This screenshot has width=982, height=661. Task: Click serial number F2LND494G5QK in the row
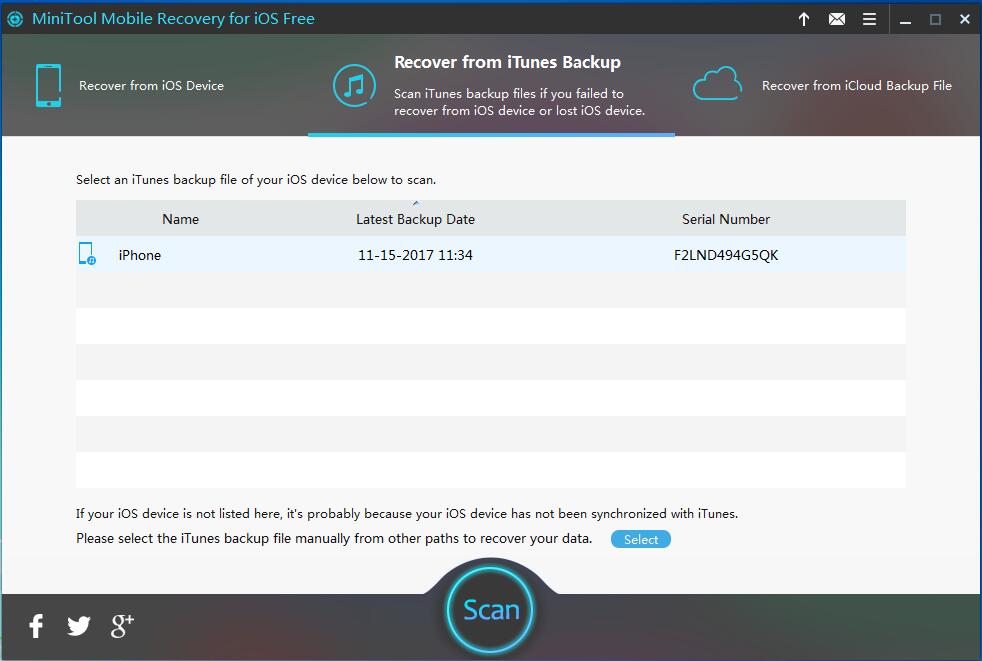pyautogui.click(x=726, y=255)
